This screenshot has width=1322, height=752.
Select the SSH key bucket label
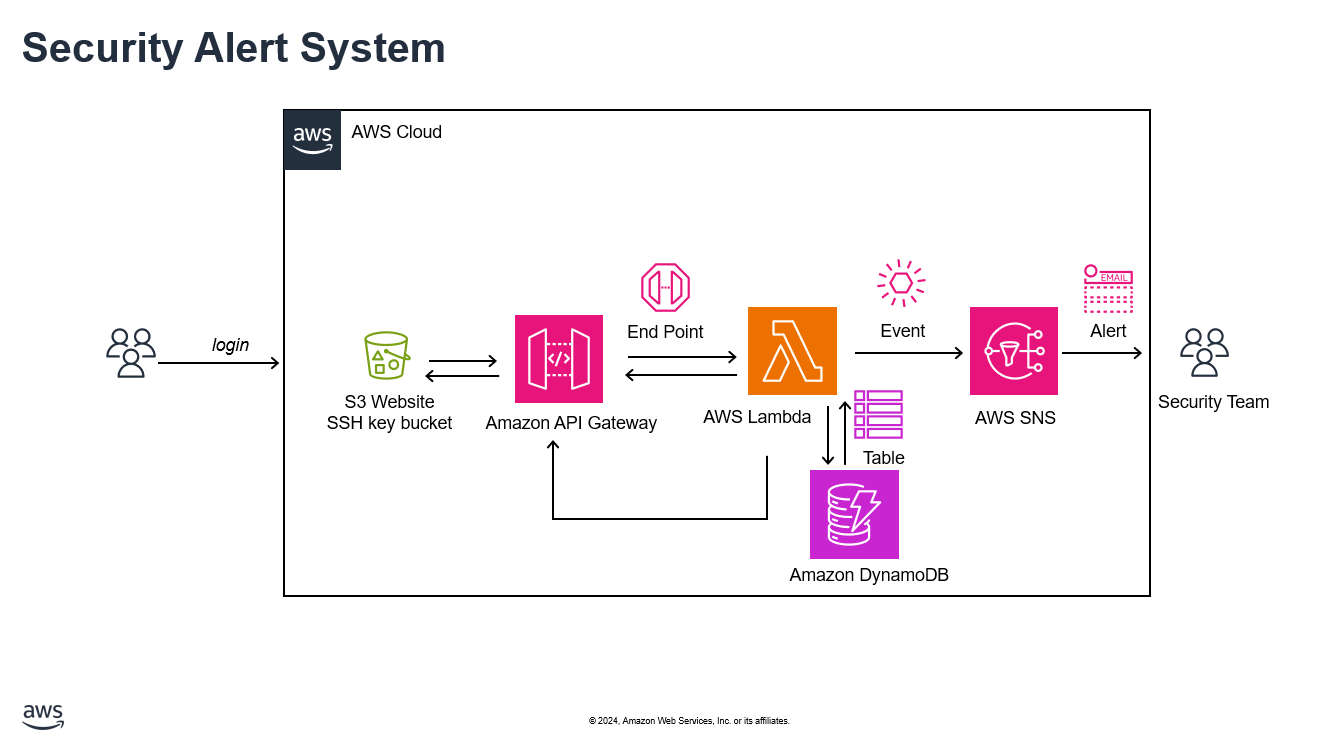point(390,423)
